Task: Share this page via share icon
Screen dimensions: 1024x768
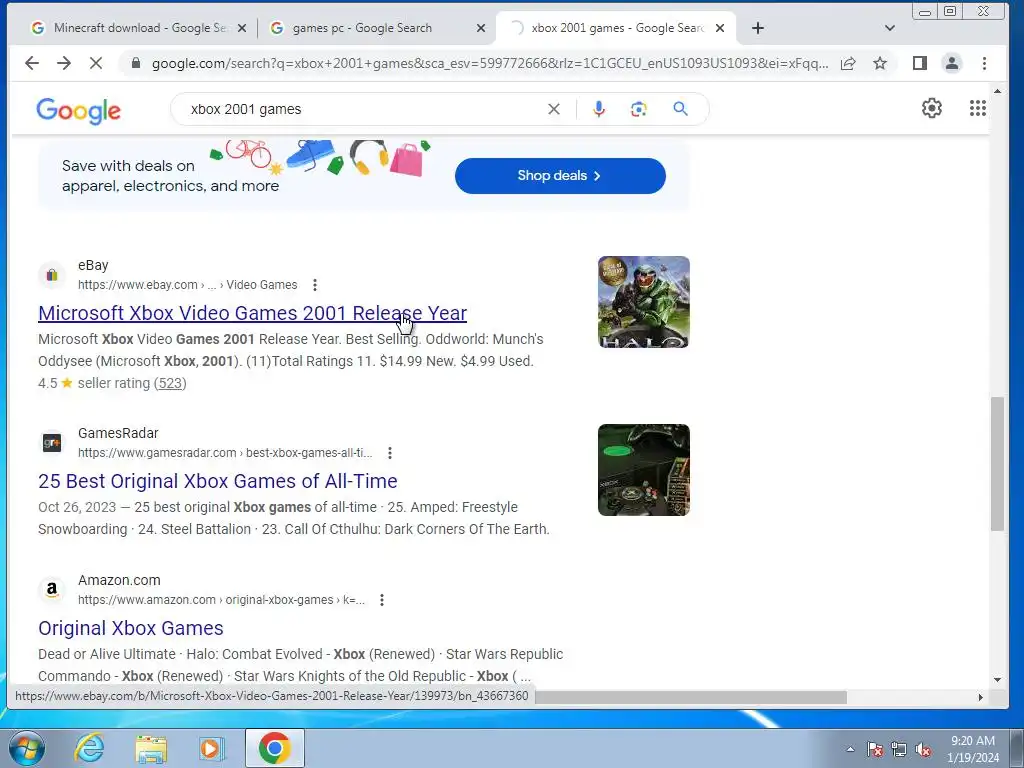Action: click(848, 63)
